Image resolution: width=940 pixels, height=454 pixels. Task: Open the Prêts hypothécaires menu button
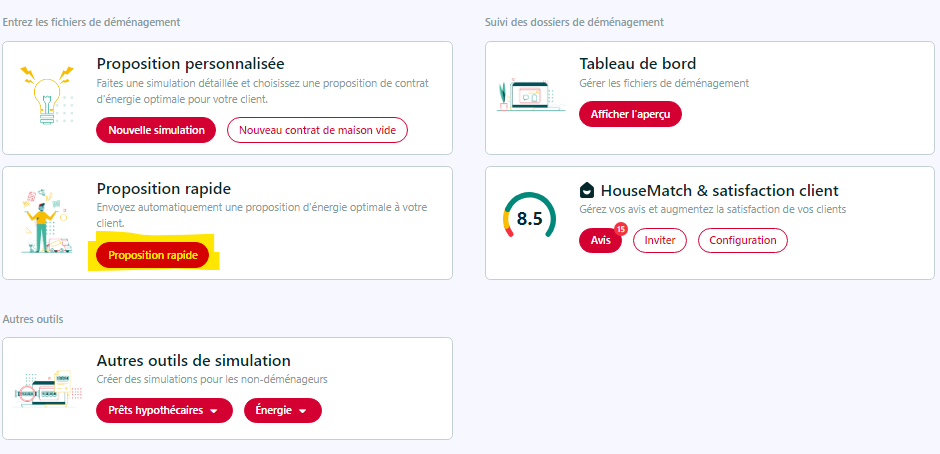[164, 410]
